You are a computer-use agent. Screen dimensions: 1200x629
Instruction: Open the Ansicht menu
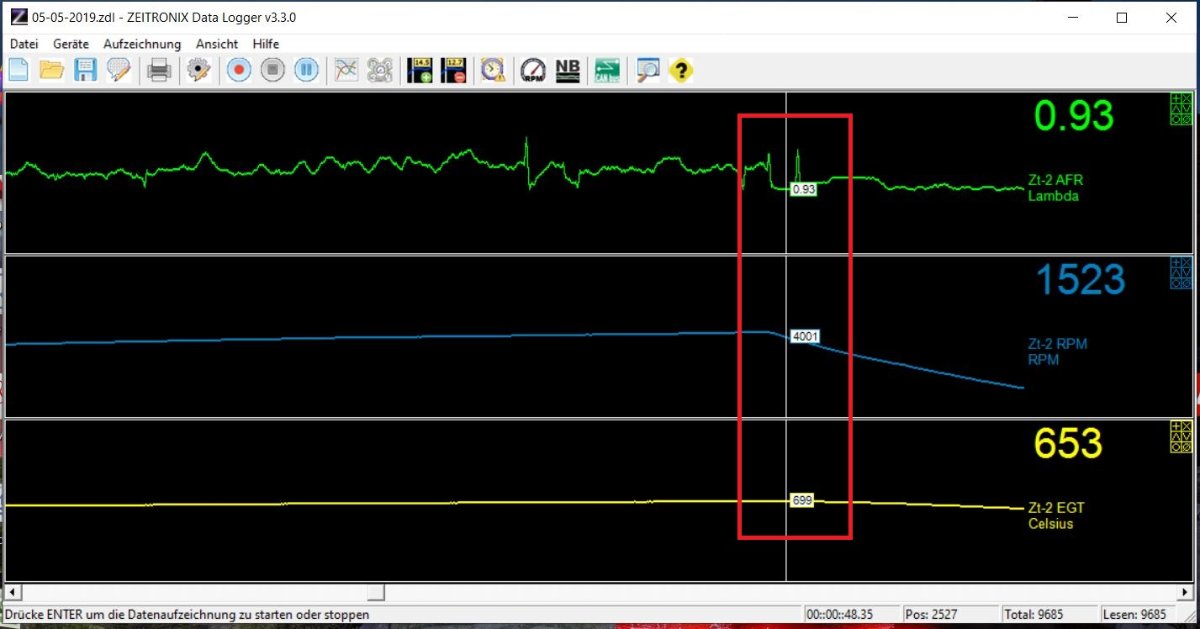tap(217, 44)
